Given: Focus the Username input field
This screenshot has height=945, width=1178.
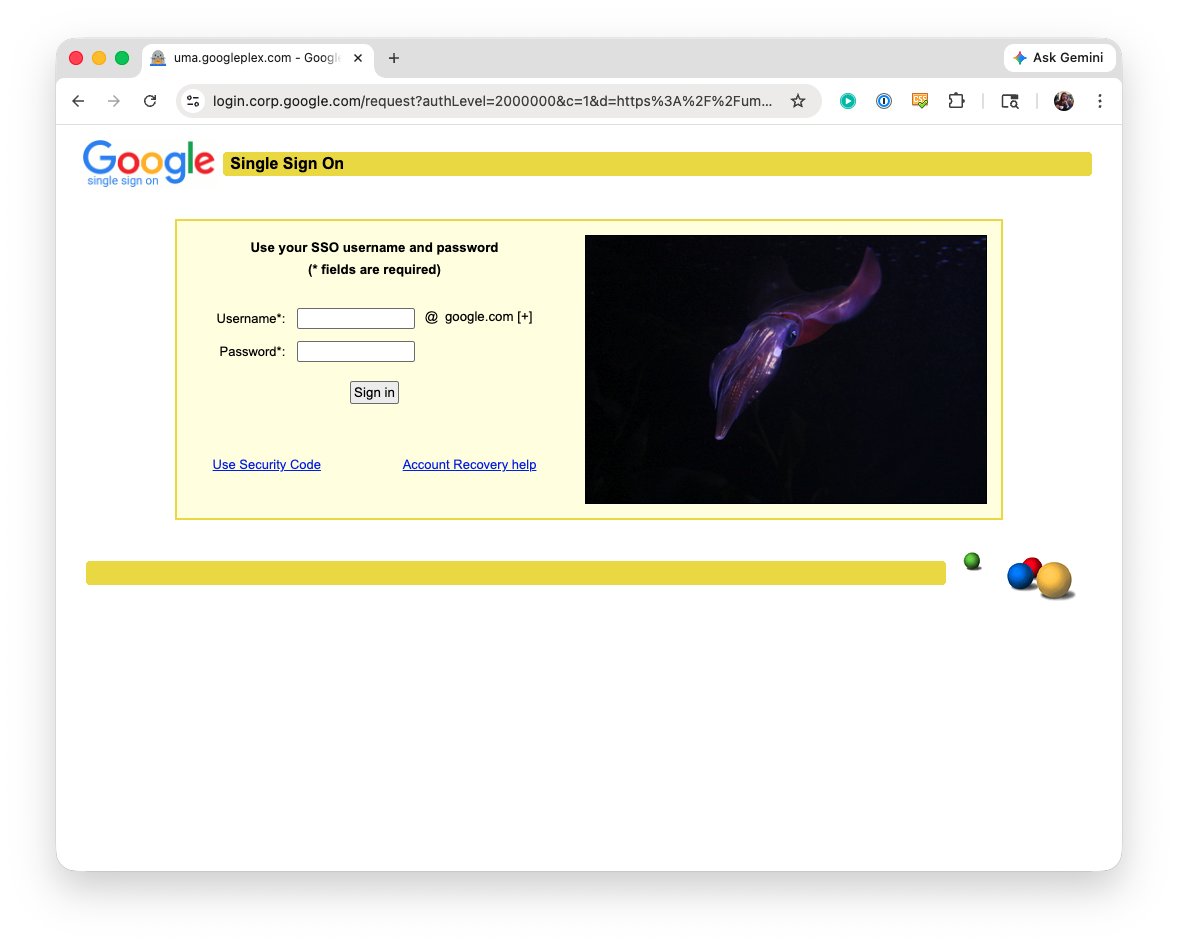Looking at the screenshot, I should coord(356,319).
